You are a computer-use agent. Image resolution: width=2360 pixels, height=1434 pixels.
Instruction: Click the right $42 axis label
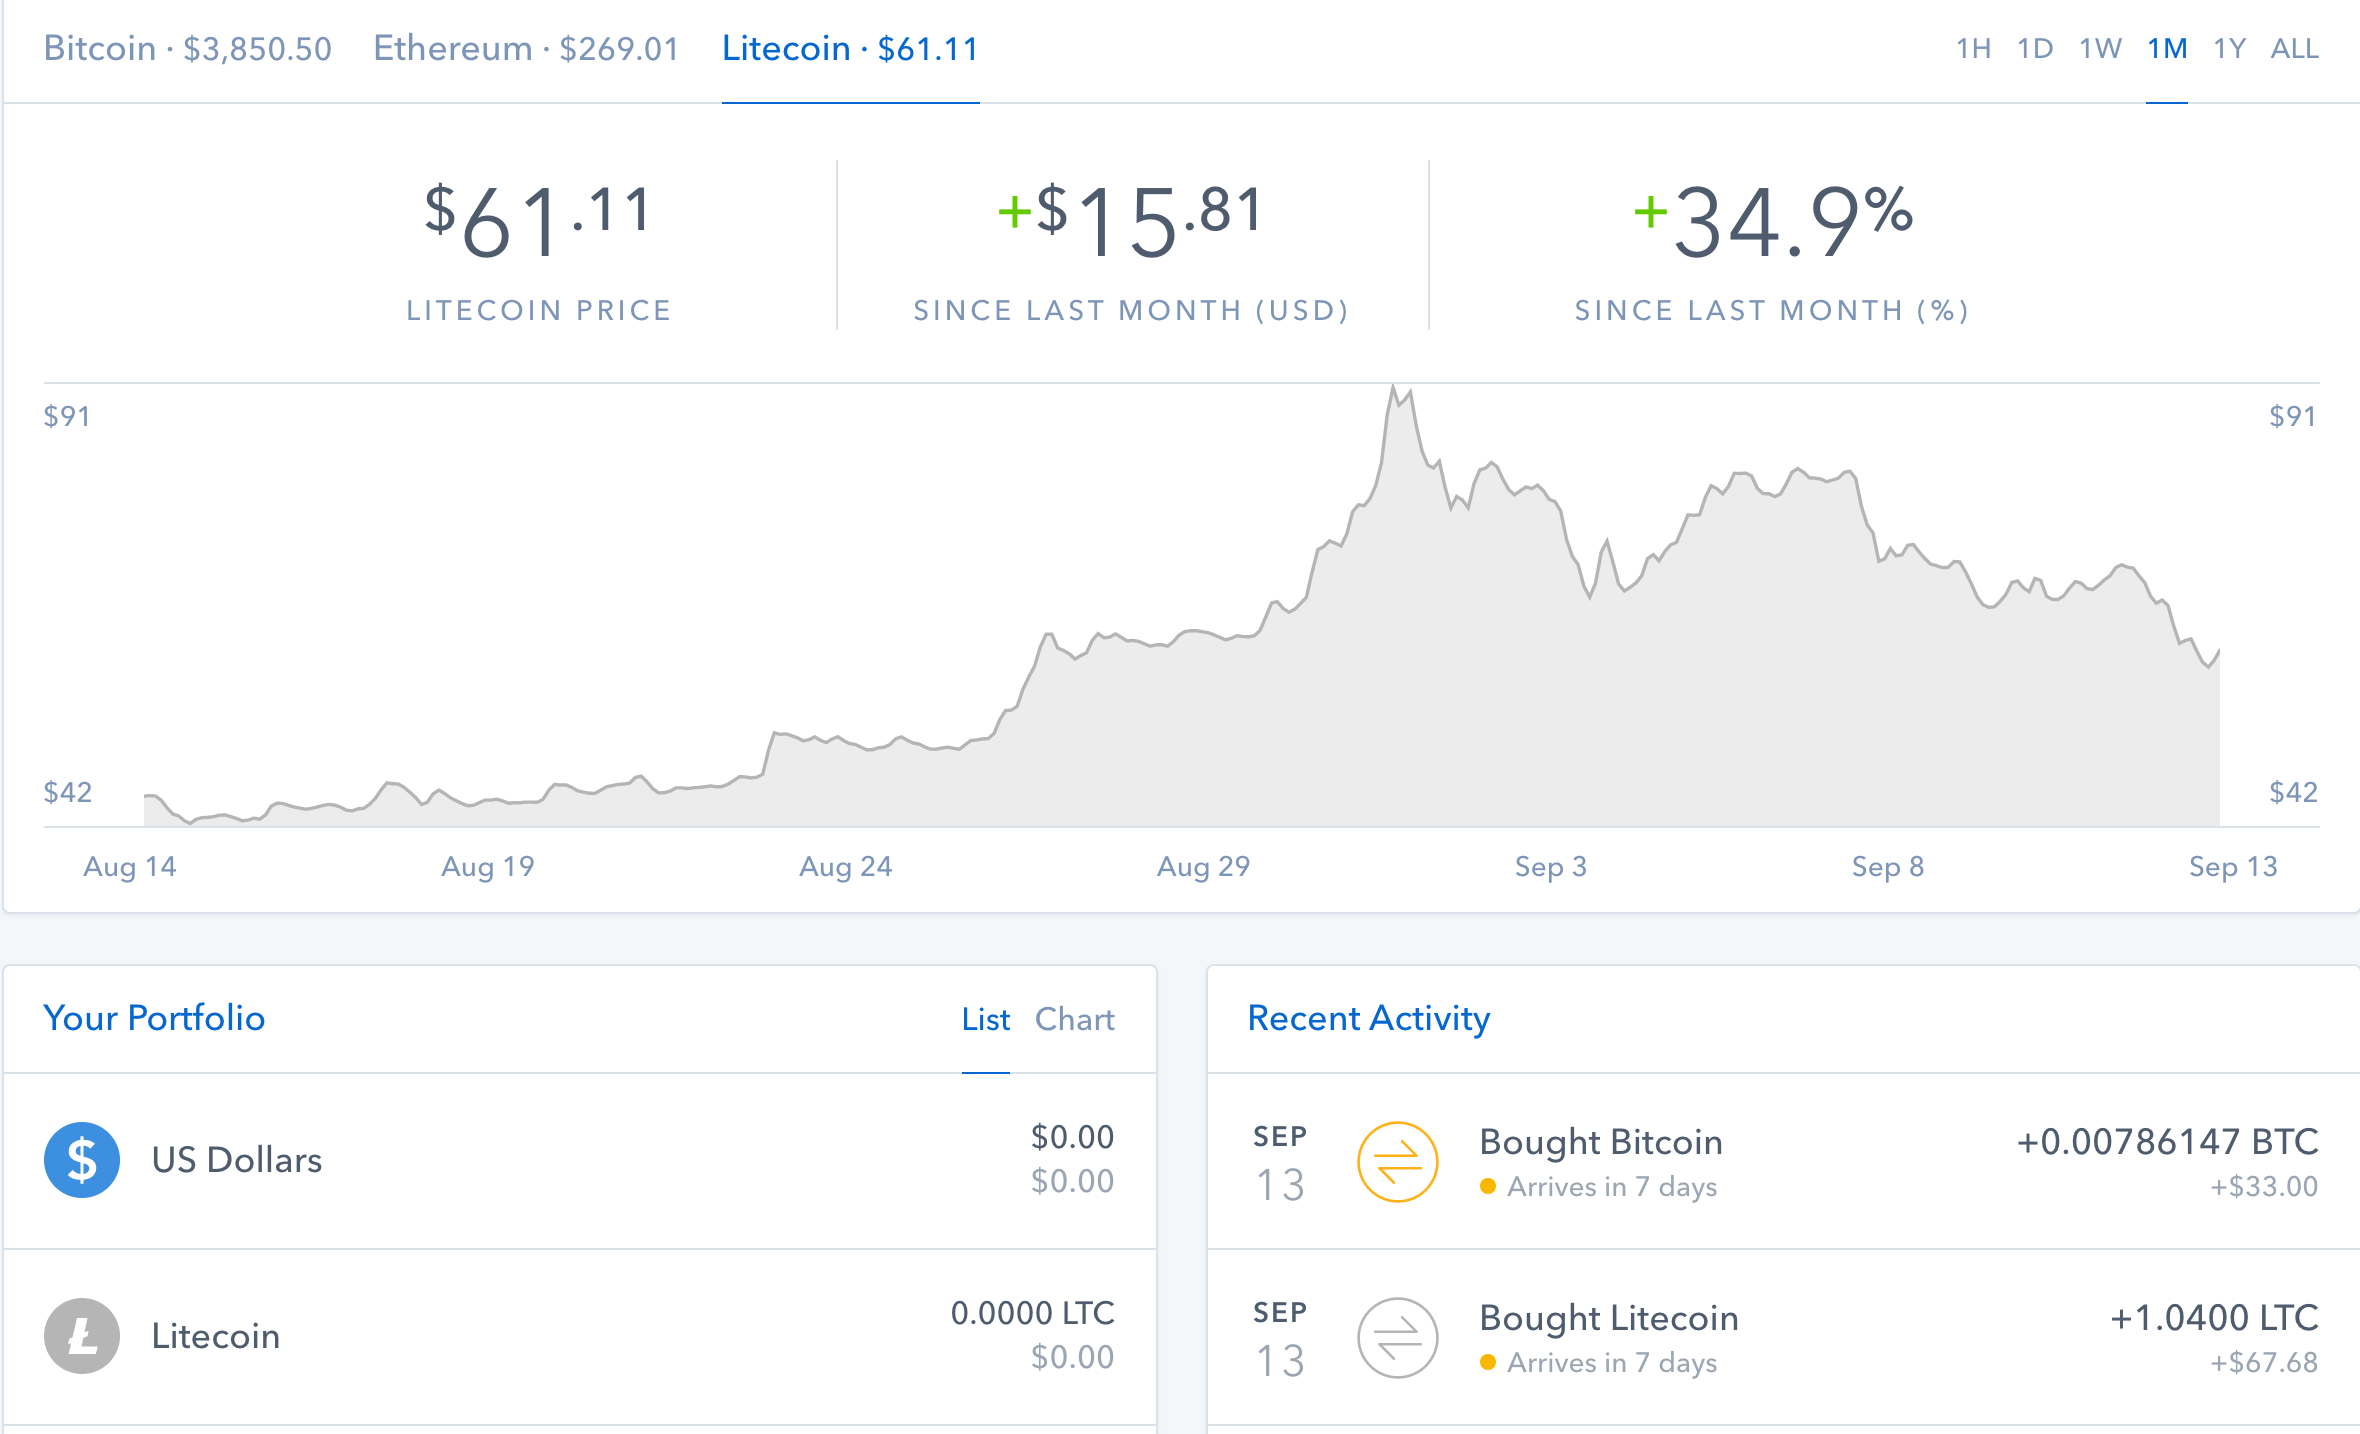point(2294,792)
